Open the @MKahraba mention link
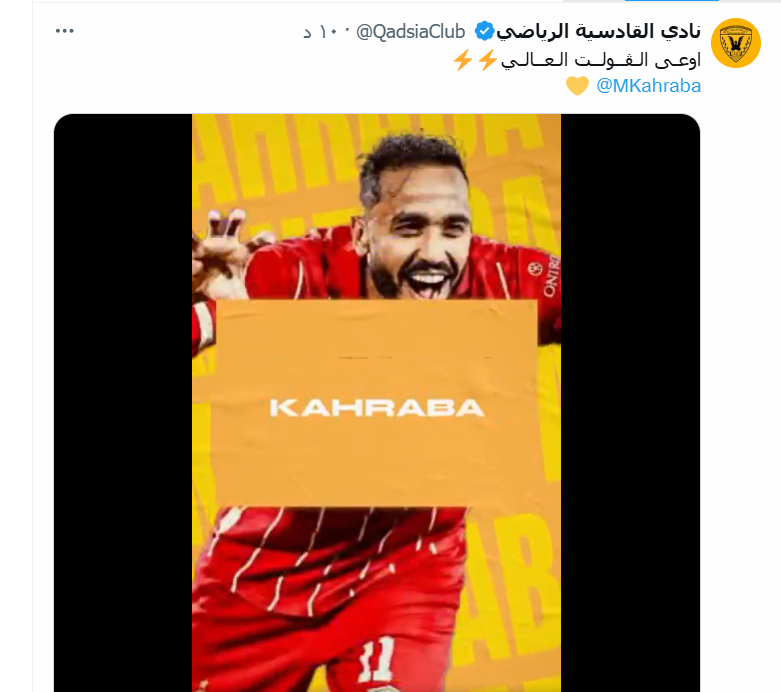This screenshot has width=781, height=692. click(649, 86)
